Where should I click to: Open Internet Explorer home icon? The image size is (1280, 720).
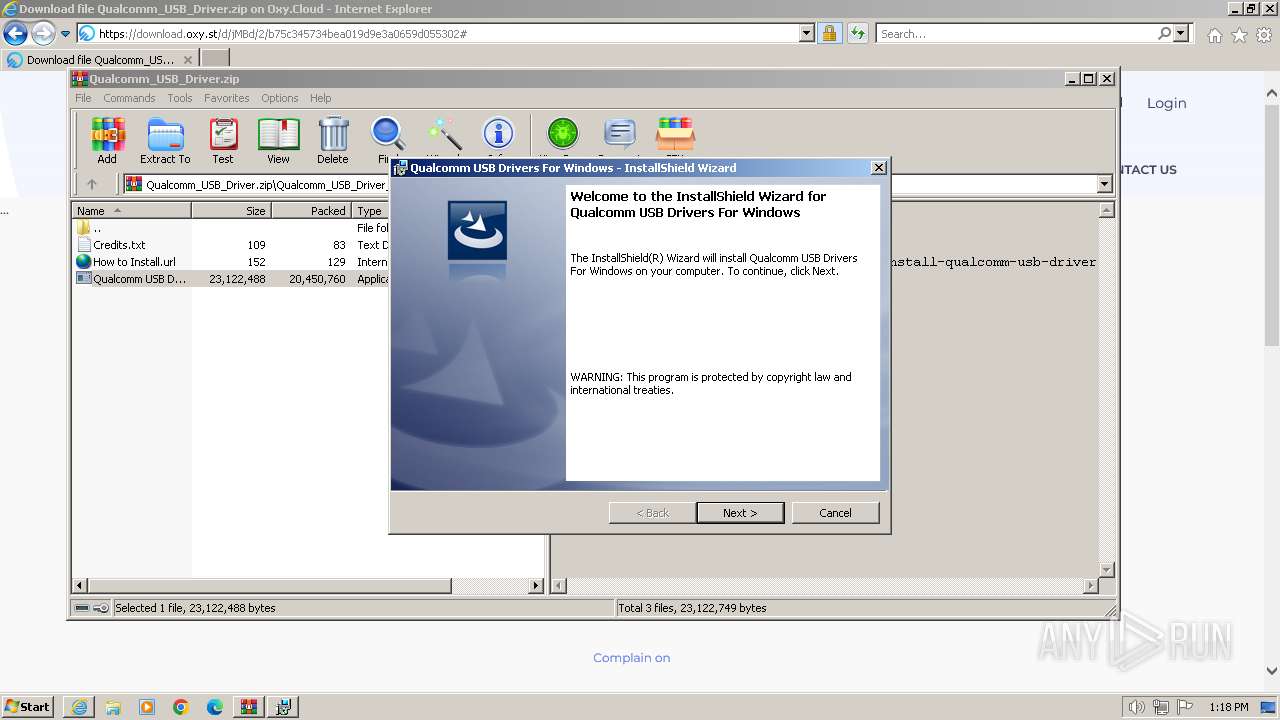(x=1214, y=35)
